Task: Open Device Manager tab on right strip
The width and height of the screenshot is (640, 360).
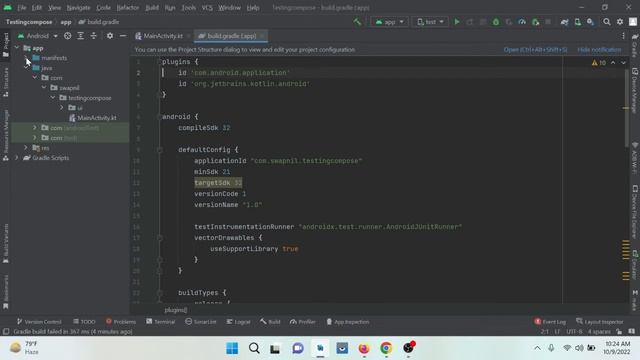Action: (x=635, y=91)
